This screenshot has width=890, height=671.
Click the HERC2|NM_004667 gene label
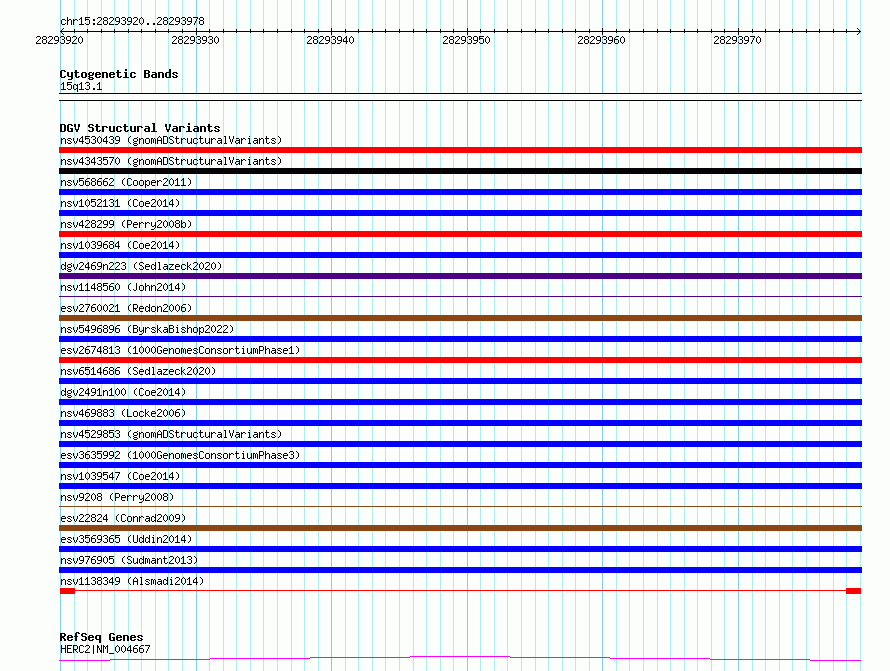point(105,649)
